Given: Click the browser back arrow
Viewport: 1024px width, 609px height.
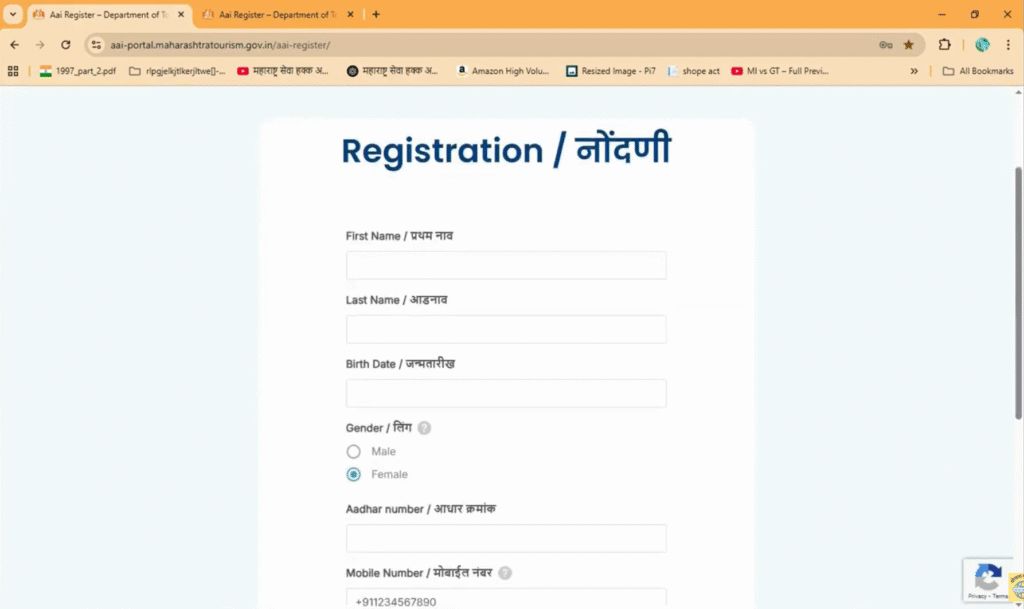Looking at the screenshot, I should pyautogui.click(x=14, y=45).
